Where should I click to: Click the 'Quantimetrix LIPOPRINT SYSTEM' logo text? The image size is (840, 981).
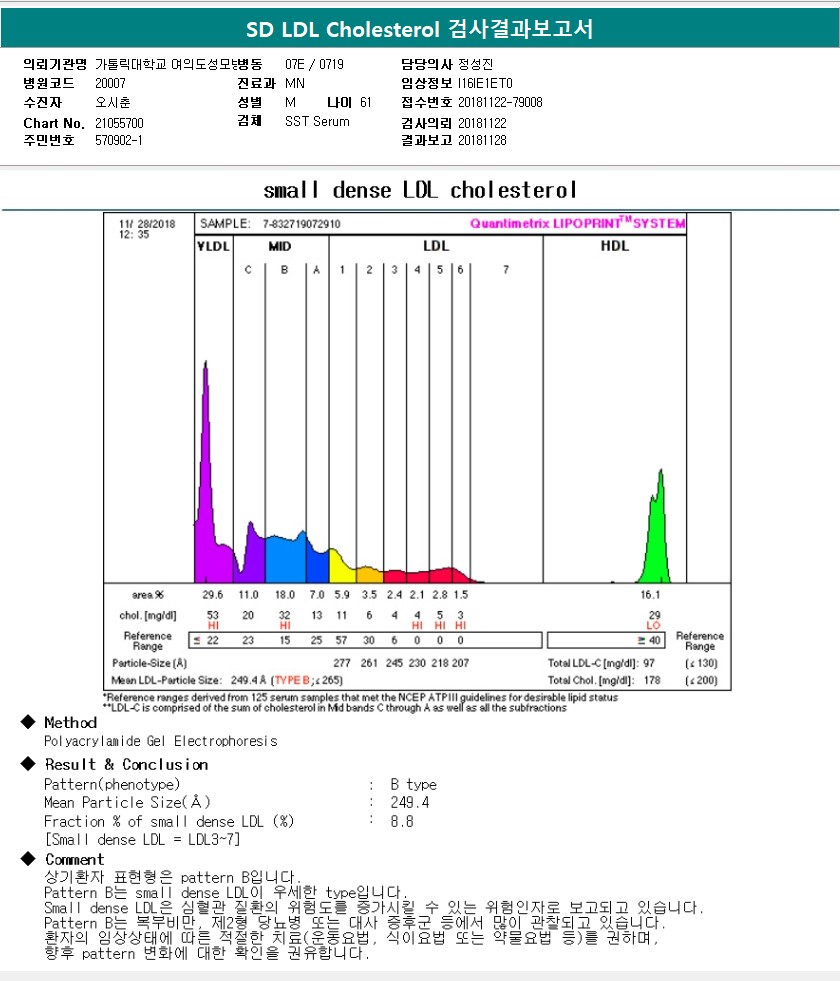[x=577, y=223]
